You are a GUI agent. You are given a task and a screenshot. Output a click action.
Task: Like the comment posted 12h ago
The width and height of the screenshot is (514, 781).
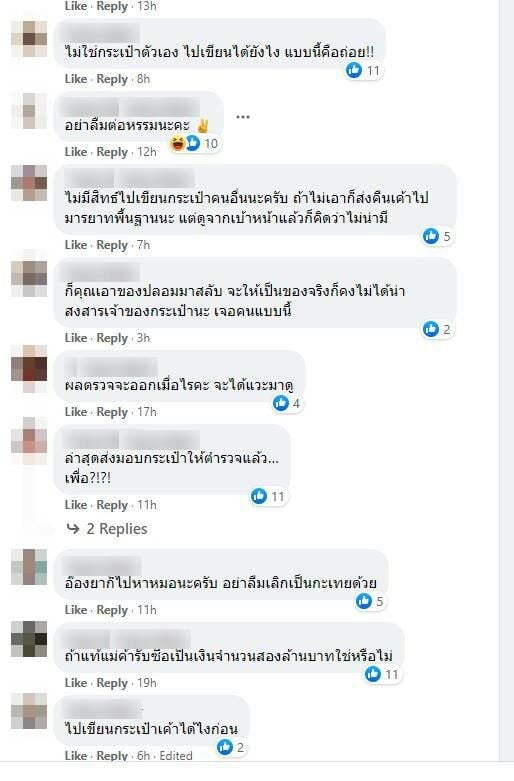point(76,152)
